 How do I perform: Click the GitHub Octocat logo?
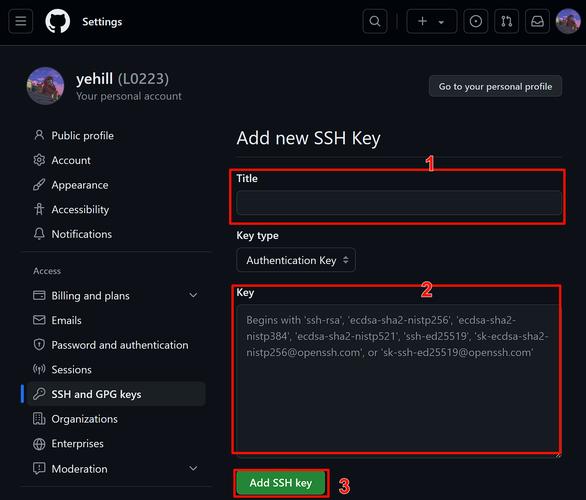click(58, 21)
